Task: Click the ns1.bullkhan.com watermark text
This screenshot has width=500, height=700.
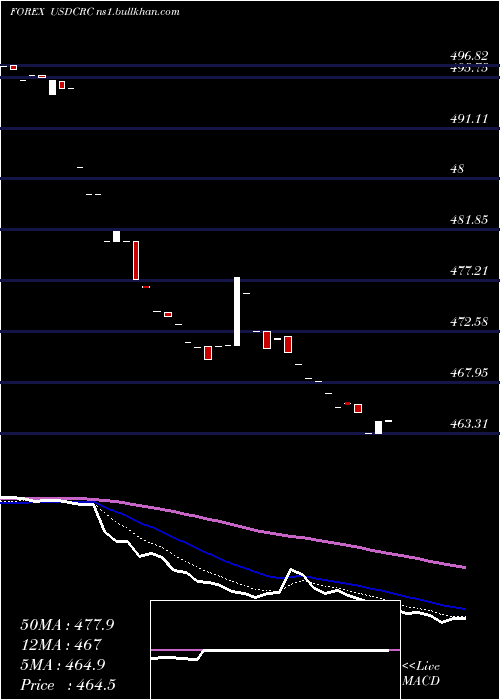Action: click(x=138, y=12)
